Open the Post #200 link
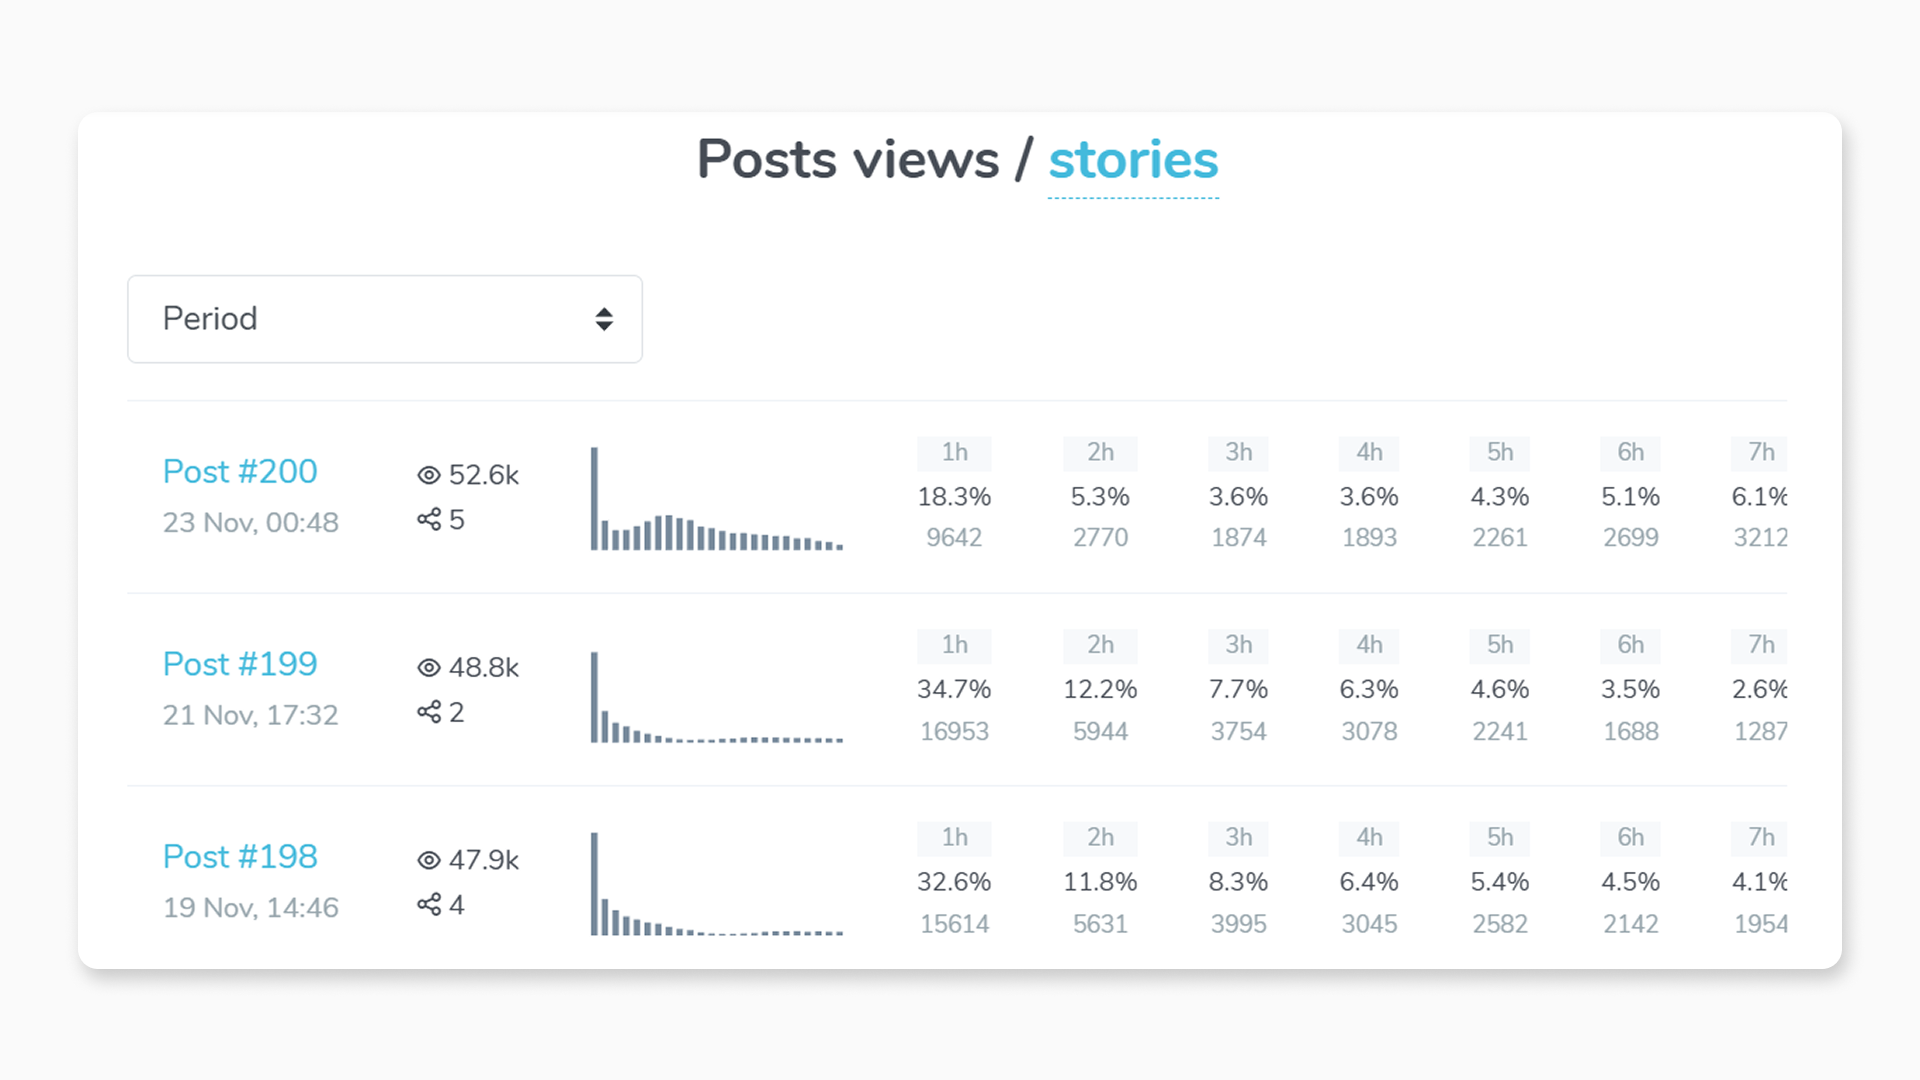 pyautogui.click(x=239, y=471)
